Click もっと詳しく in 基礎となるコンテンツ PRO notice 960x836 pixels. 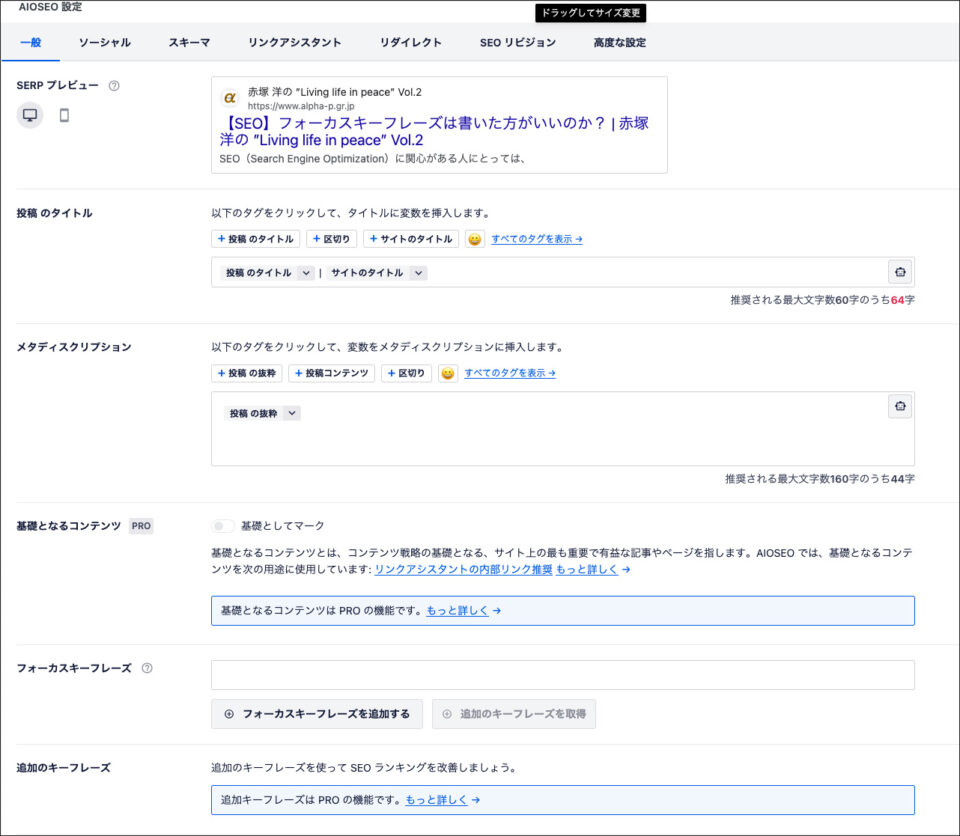(x=457, y=611)
